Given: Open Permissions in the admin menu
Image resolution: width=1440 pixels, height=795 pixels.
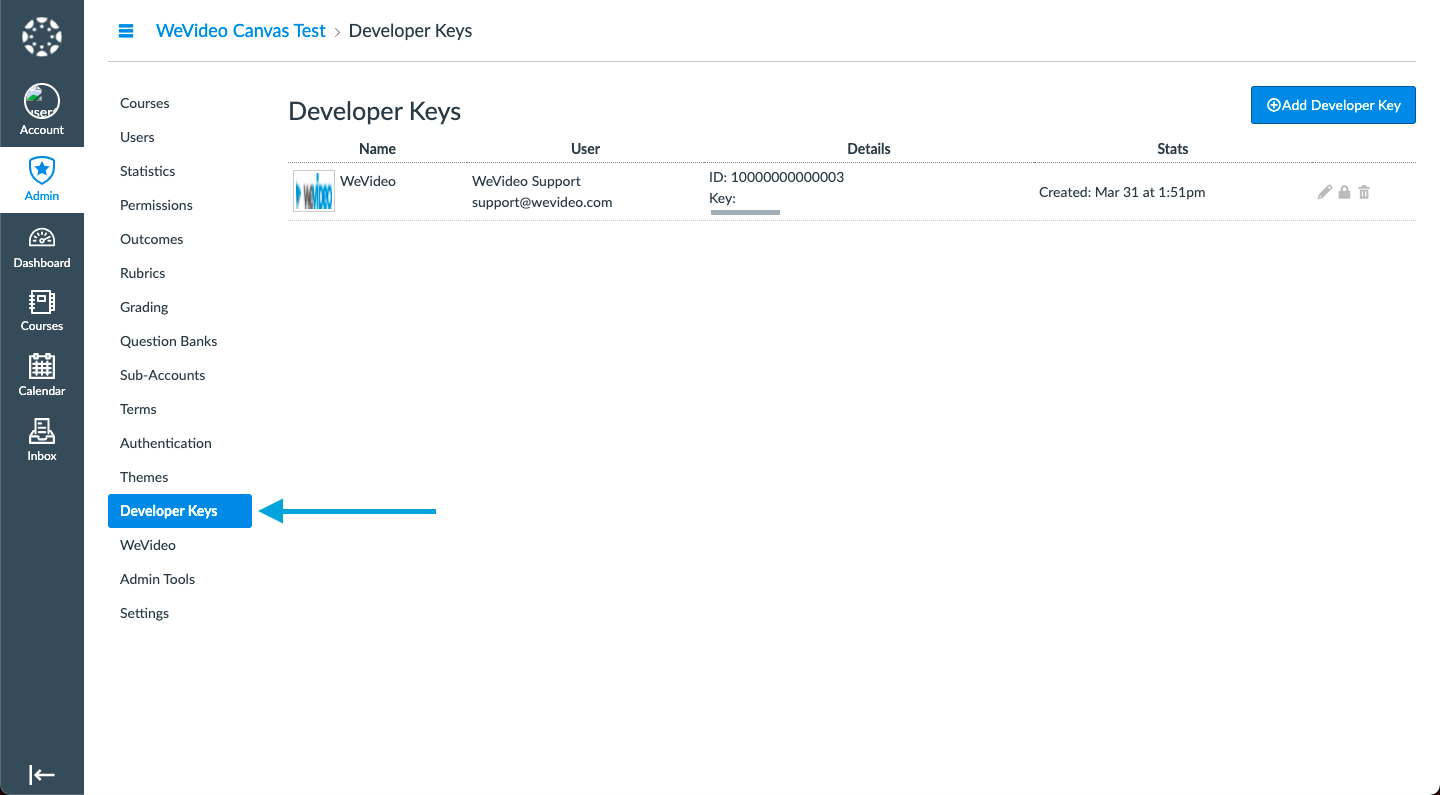Looking at the screenshot, I should [156, 205].
